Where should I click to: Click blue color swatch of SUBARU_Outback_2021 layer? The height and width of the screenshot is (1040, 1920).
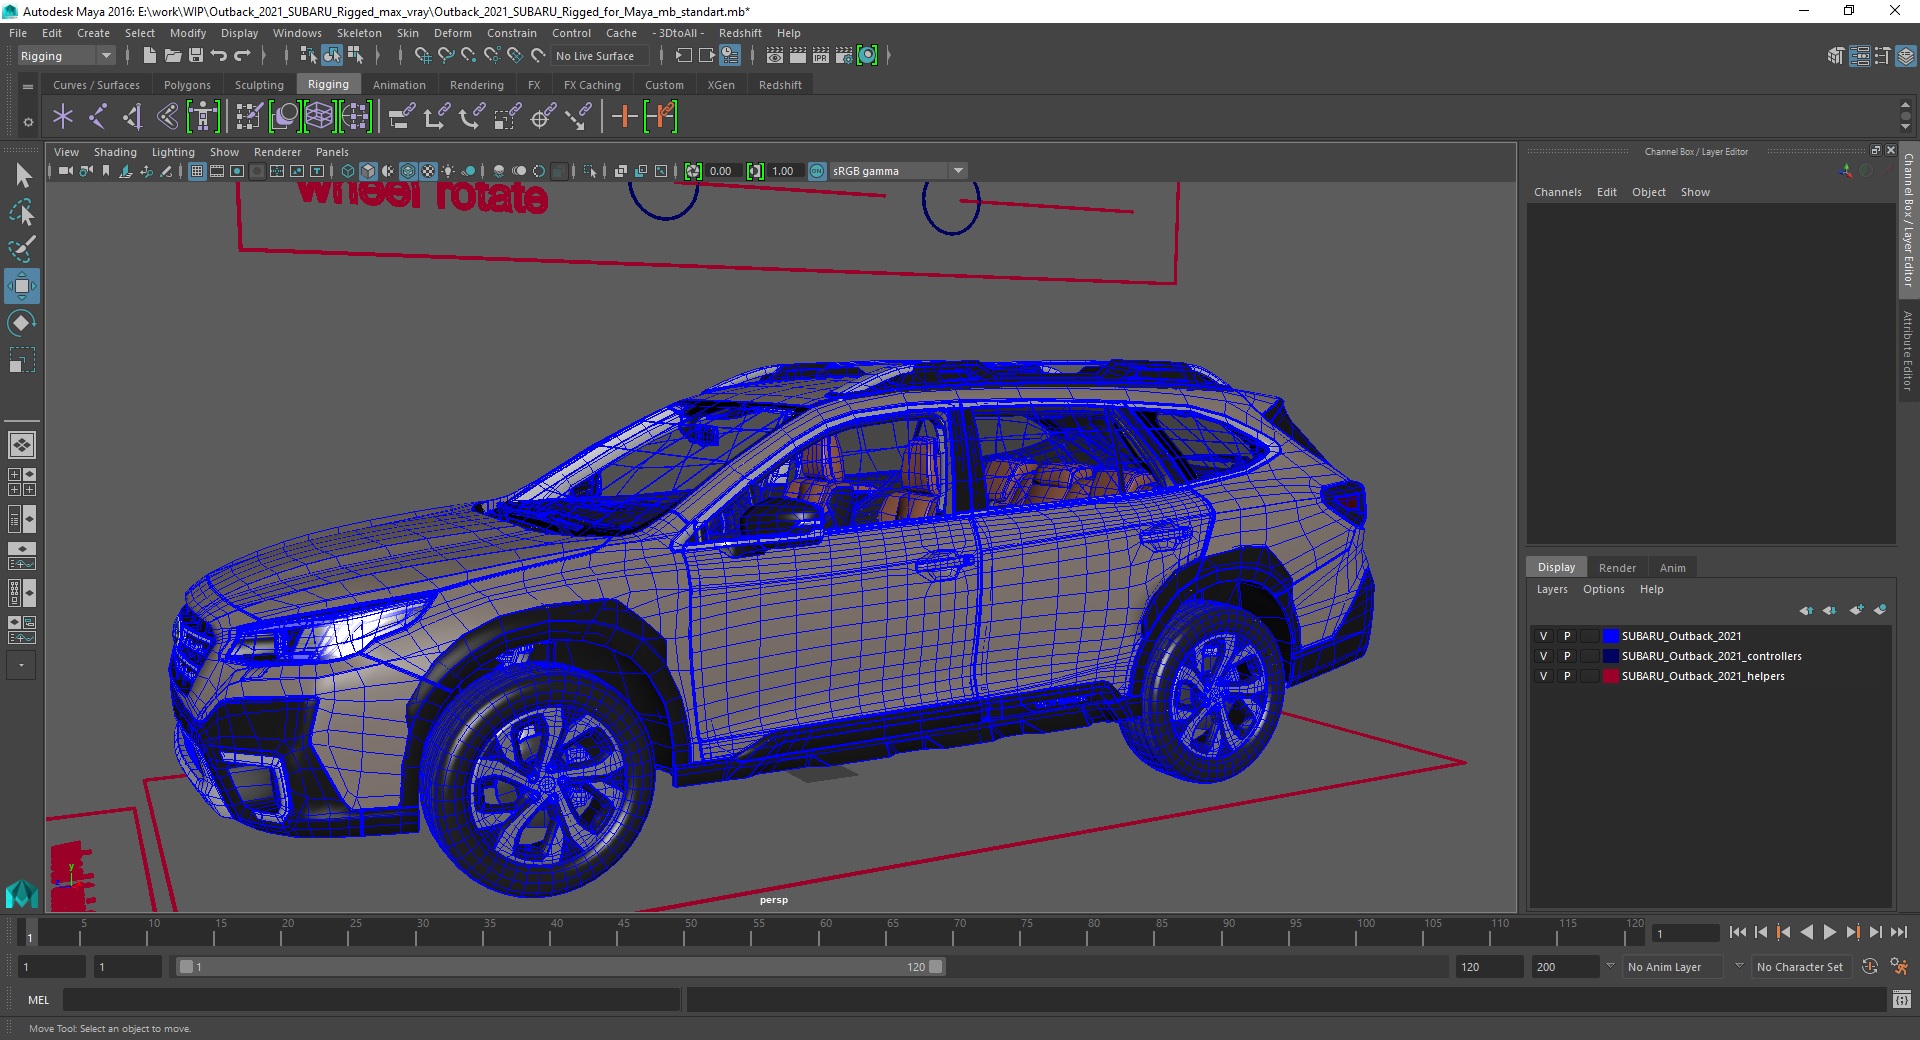click(1610, 636)
